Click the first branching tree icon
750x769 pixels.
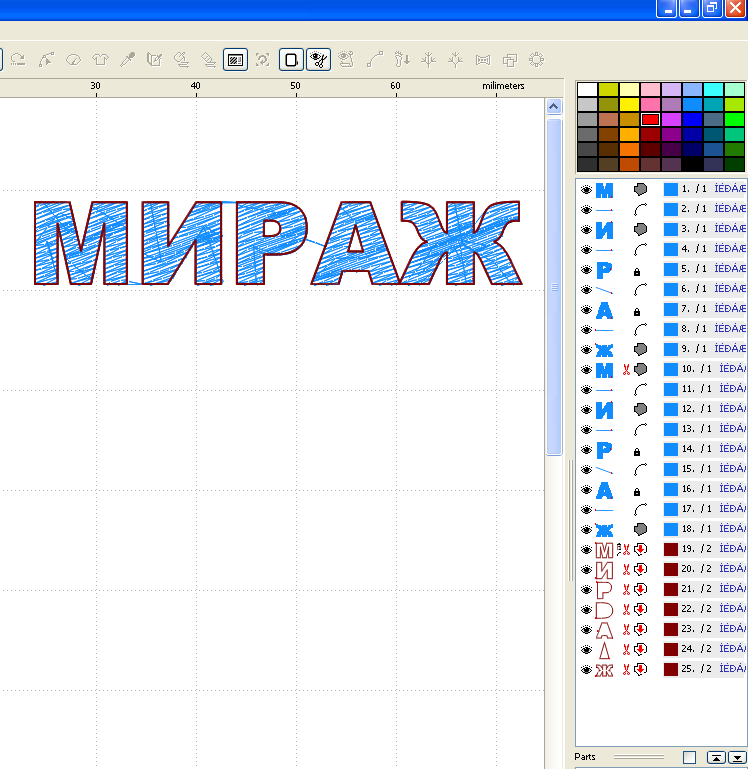tap(429, 60)
